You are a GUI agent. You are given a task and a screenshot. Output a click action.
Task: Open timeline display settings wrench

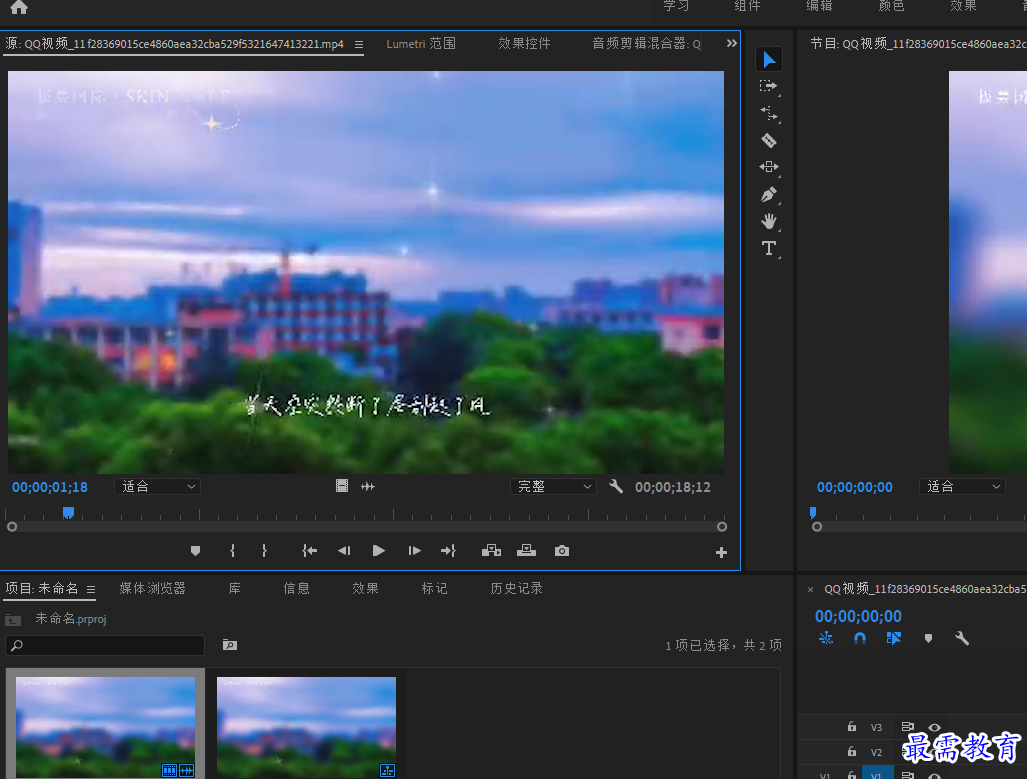point(962,638)
